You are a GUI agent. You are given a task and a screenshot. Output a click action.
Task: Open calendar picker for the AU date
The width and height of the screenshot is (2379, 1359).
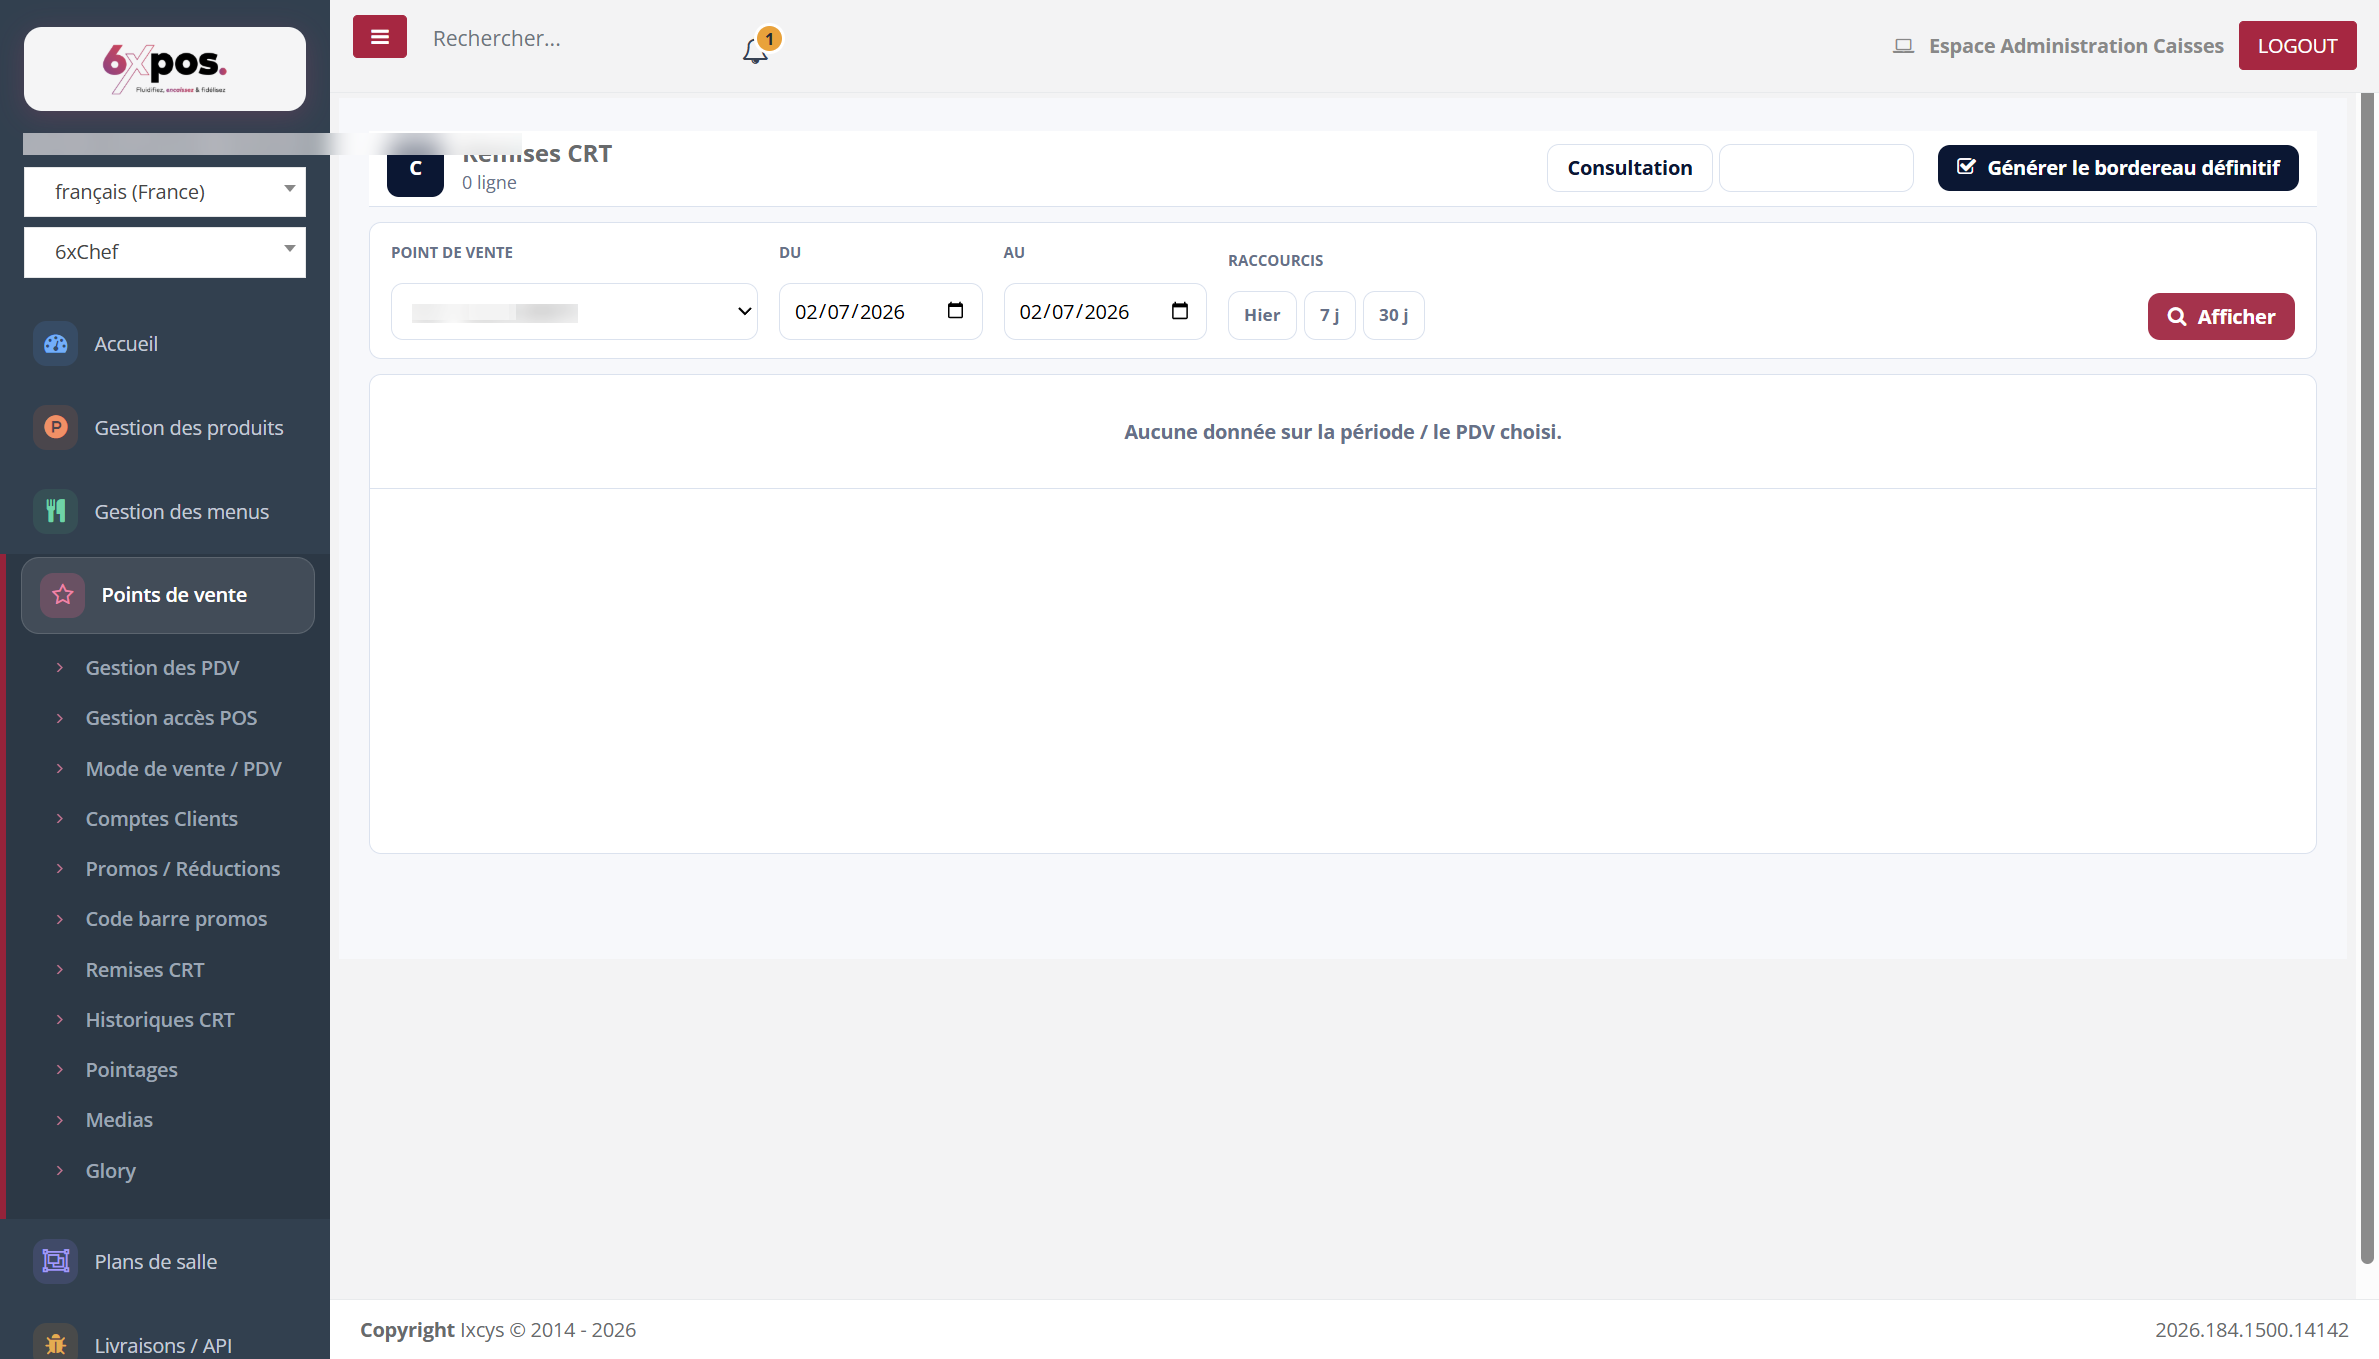click(x=1180, y=311)
